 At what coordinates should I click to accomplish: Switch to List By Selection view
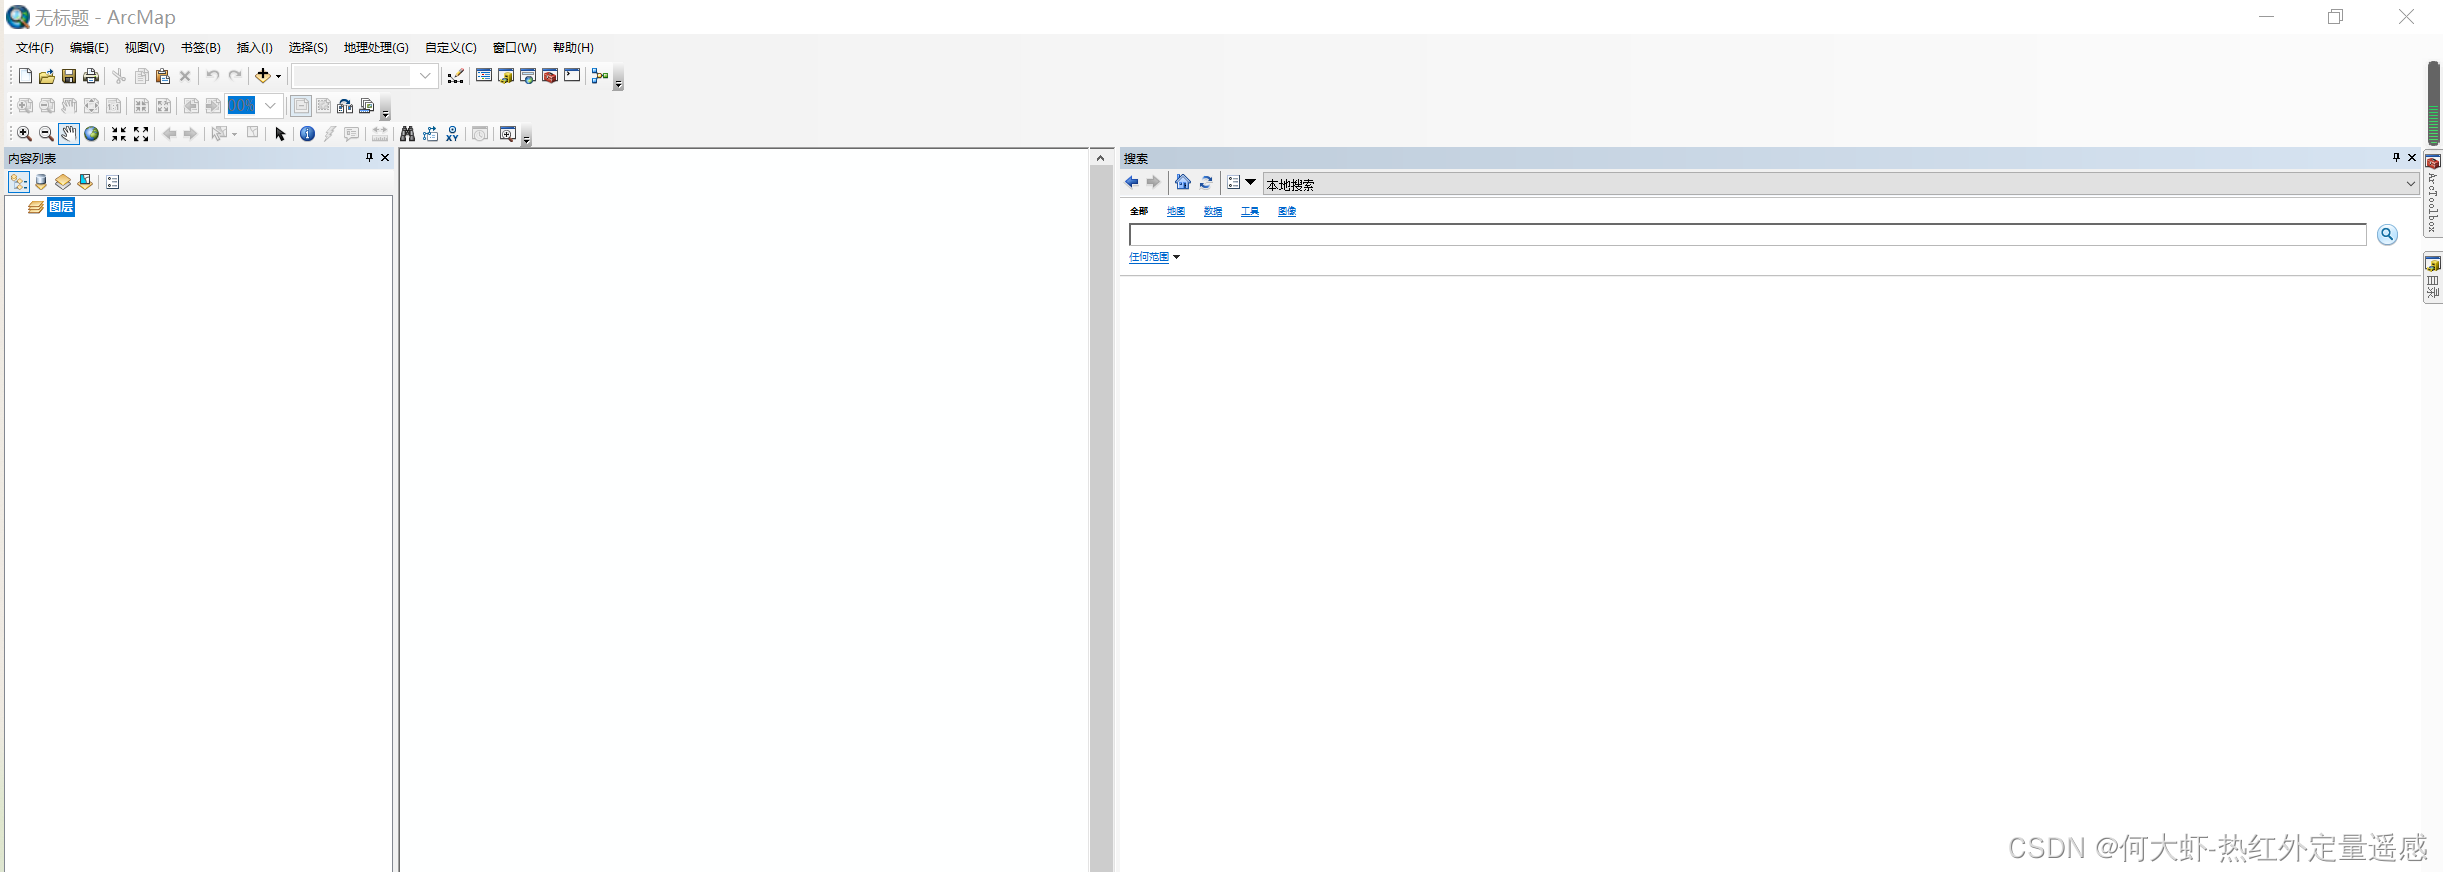coord(85,182)
